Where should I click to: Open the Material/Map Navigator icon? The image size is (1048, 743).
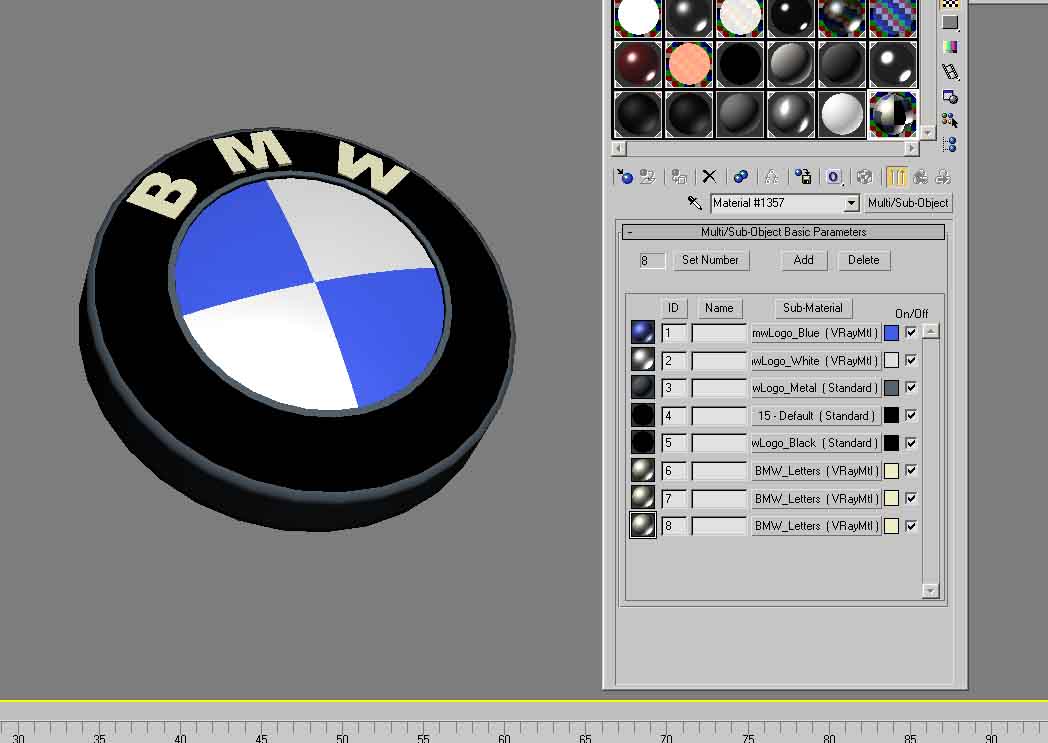[950, 144]
